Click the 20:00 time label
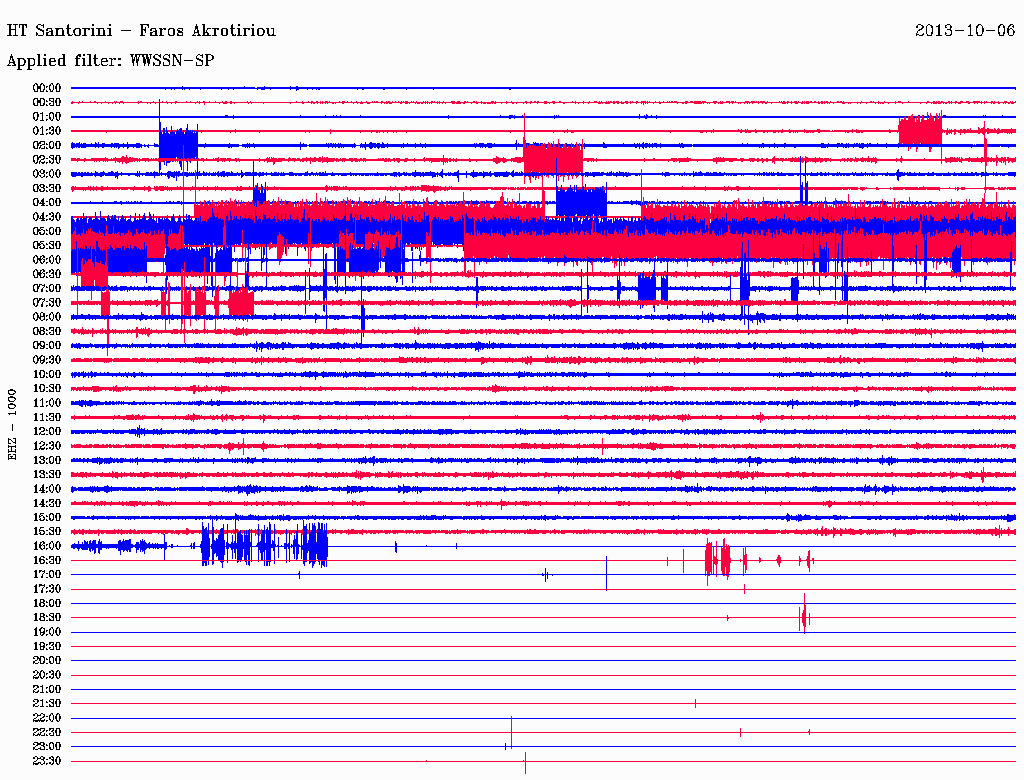The width and height of the screenshot is (1024, 780). pyautogui.click(x=47, y=661)
